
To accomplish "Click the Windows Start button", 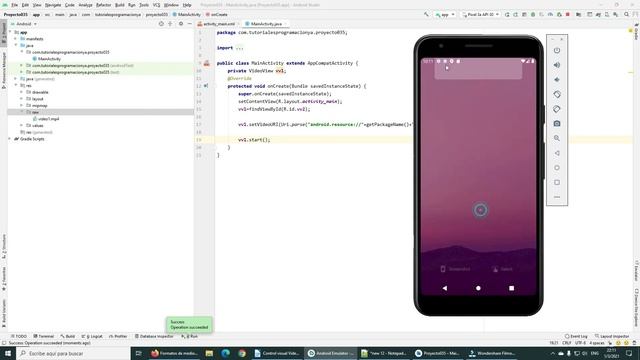I will [x=8, y=353].
